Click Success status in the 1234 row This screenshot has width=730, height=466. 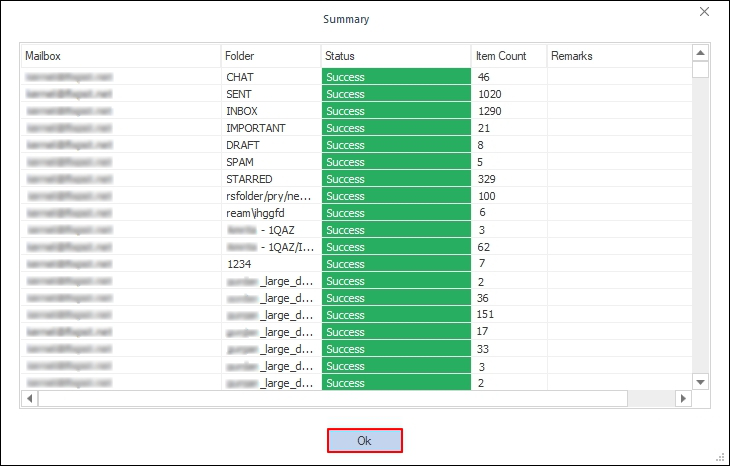point(396,264)
